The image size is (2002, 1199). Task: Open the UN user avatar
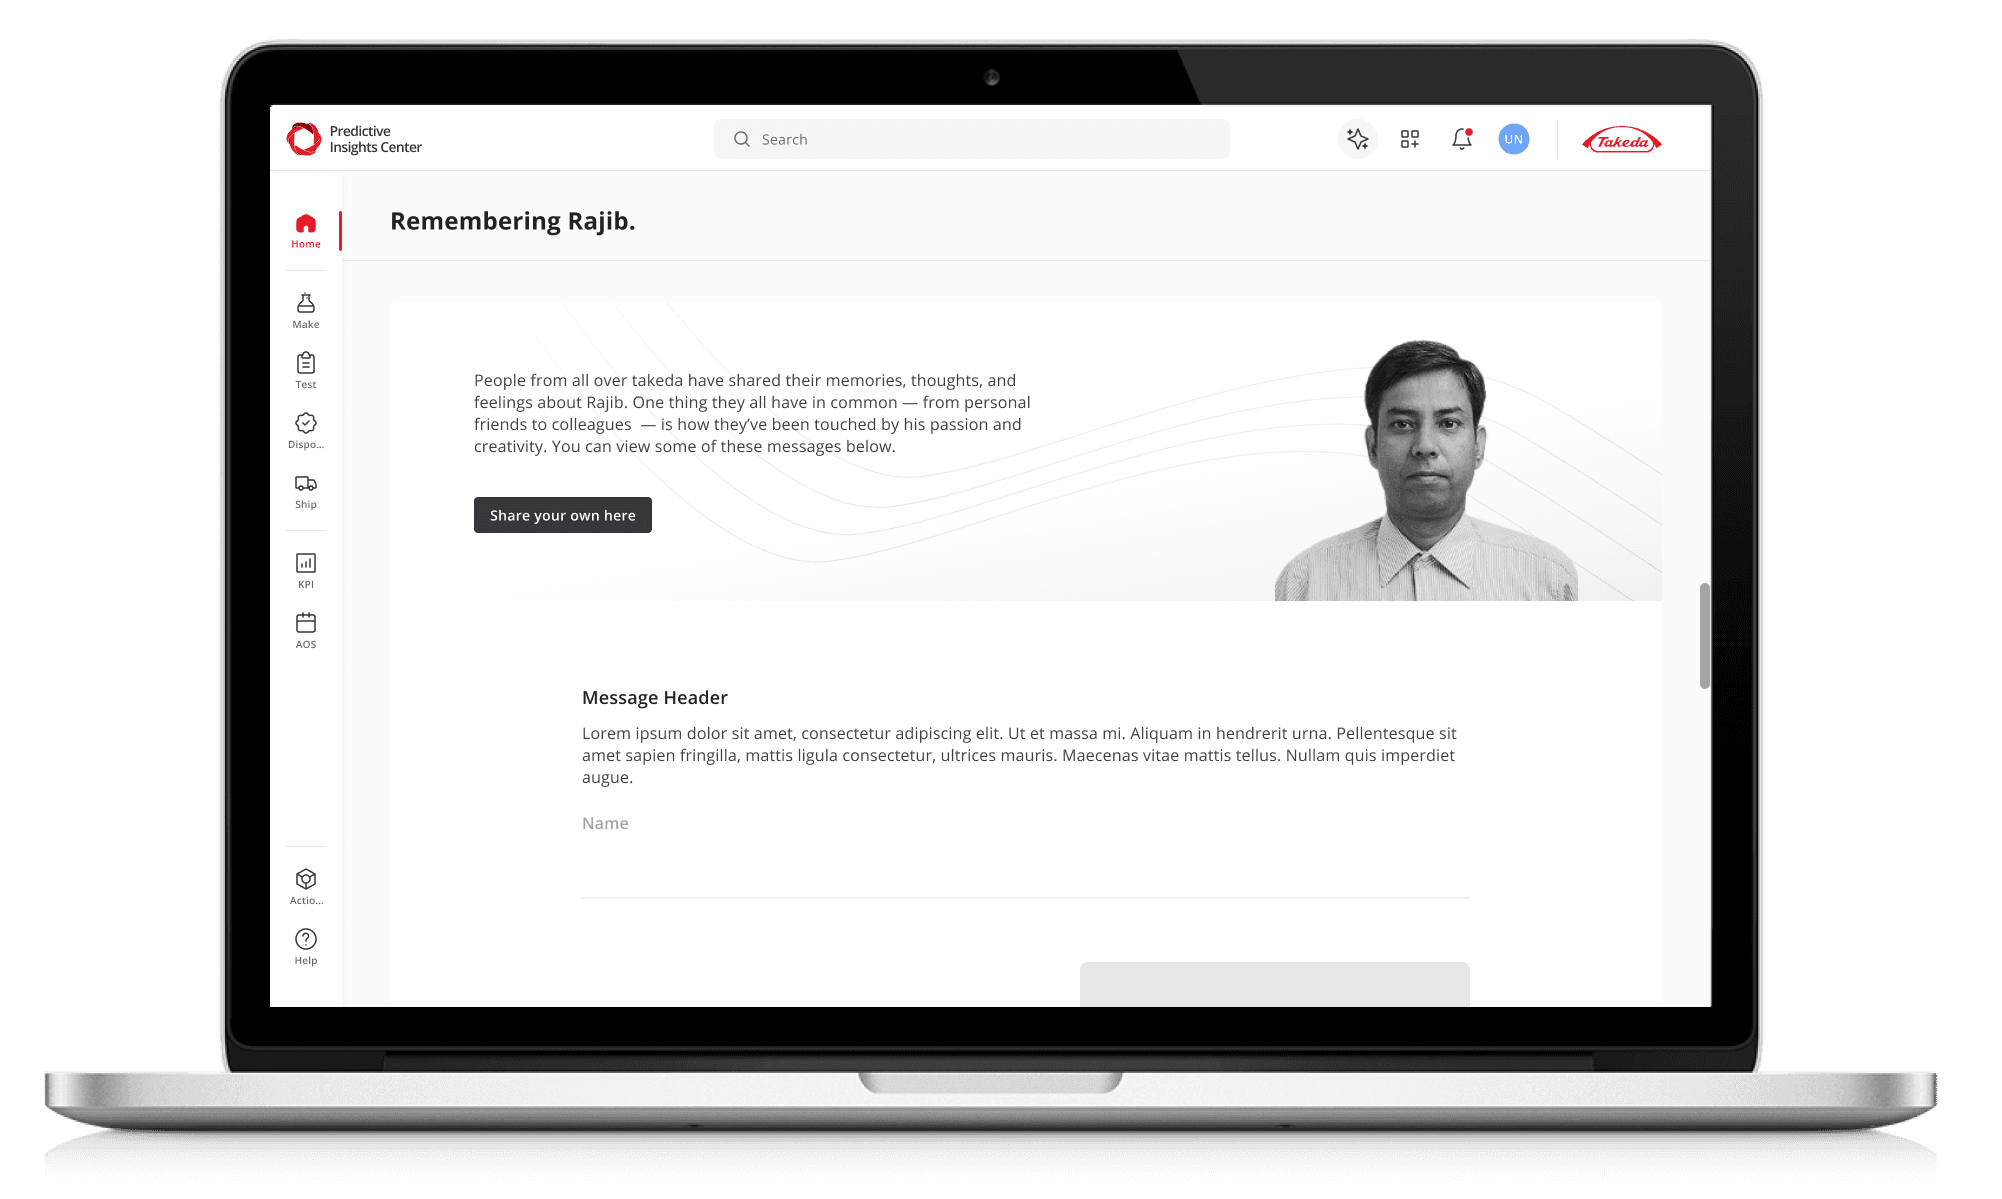point(1514,139)
